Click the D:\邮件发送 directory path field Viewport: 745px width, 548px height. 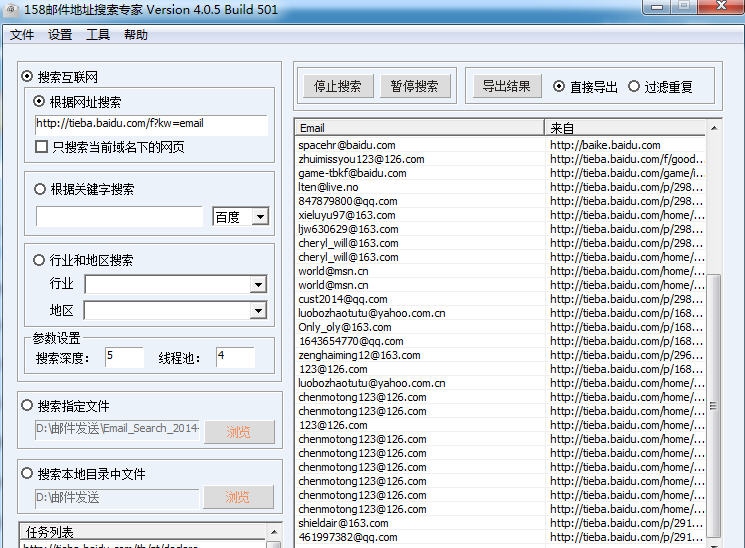(117, 498)
